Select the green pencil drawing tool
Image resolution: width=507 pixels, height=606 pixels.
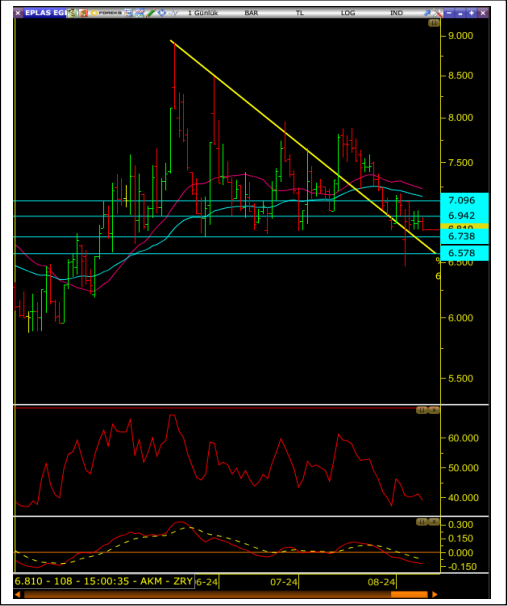(151, 13)
